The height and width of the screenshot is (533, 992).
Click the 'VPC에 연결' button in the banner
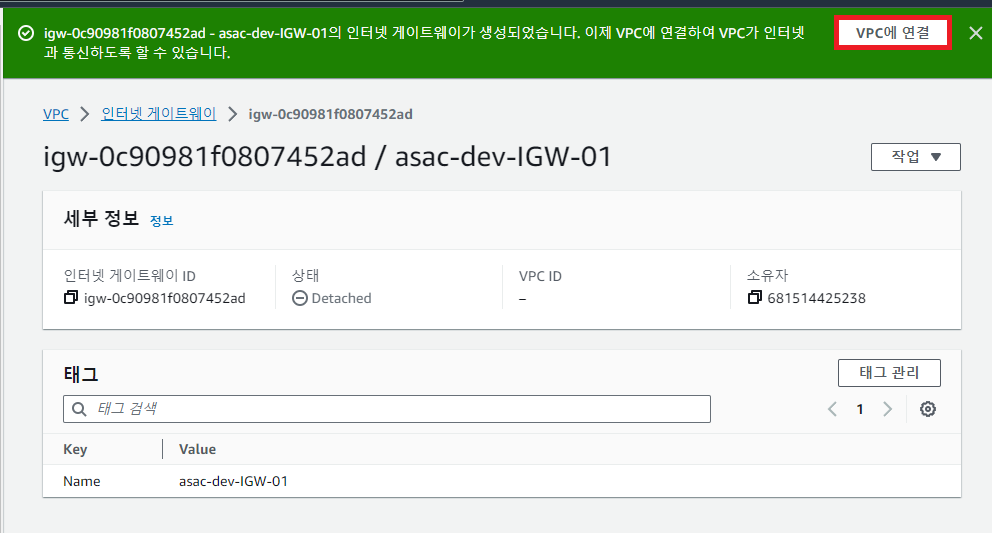893,33
